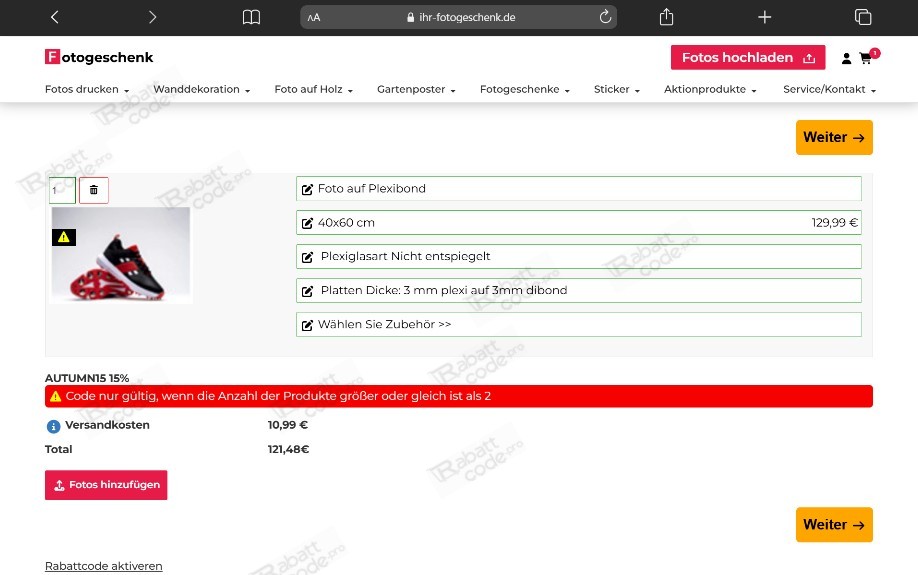Screen dimensions: 918x575
Task: Click edit icon beside Plexiglasart
Action: (x=307, y=257)
